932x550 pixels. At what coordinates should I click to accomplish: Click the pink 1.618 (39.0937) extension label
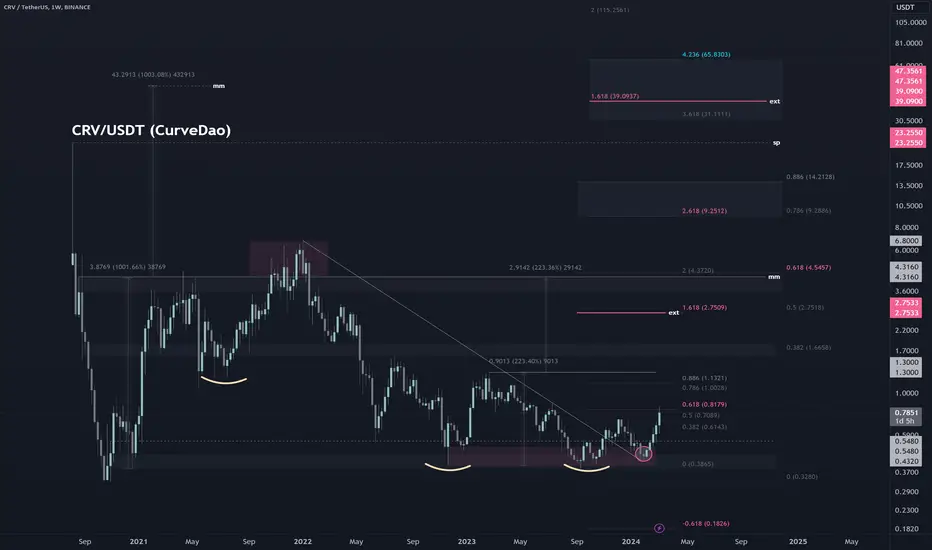coord(615,96)
